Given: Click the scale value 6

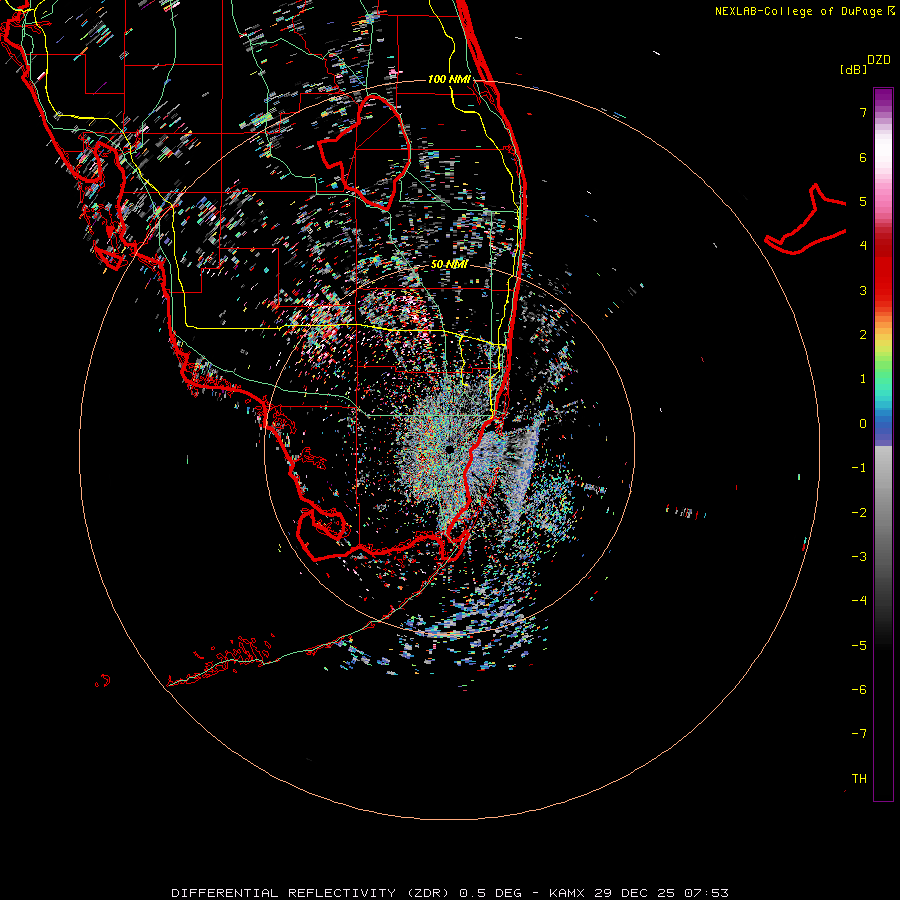Looking at the screenshot, I should click(863, 157).
